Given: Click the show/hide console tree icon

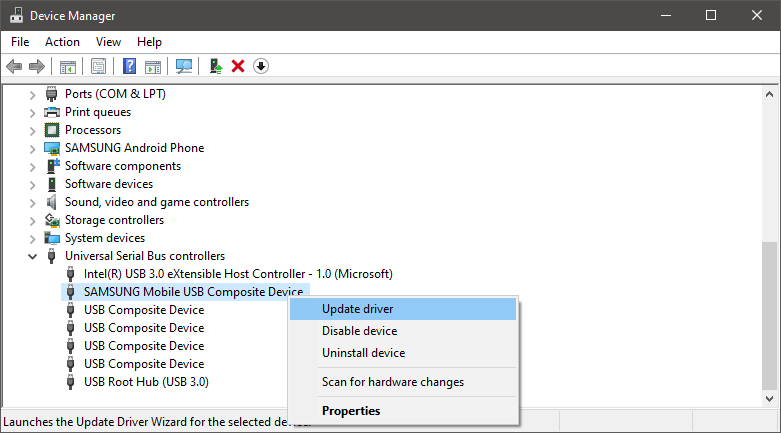Looking at the screenshot, I should [x=68, y=67].
